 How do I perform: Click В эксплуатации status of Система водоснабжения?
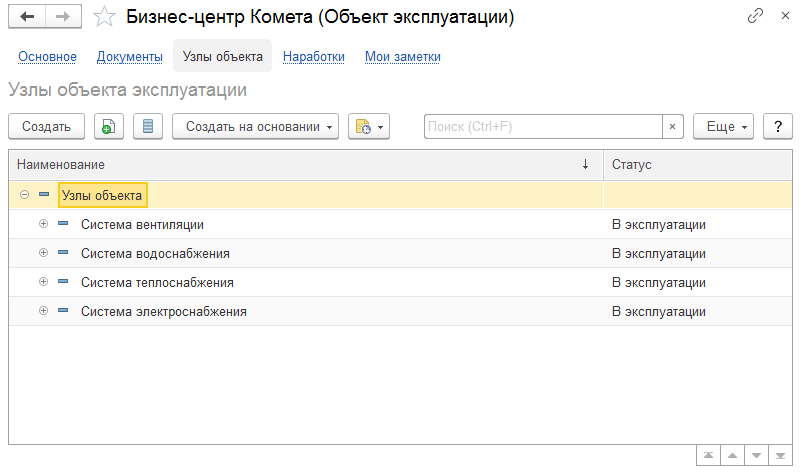point(658,253)
